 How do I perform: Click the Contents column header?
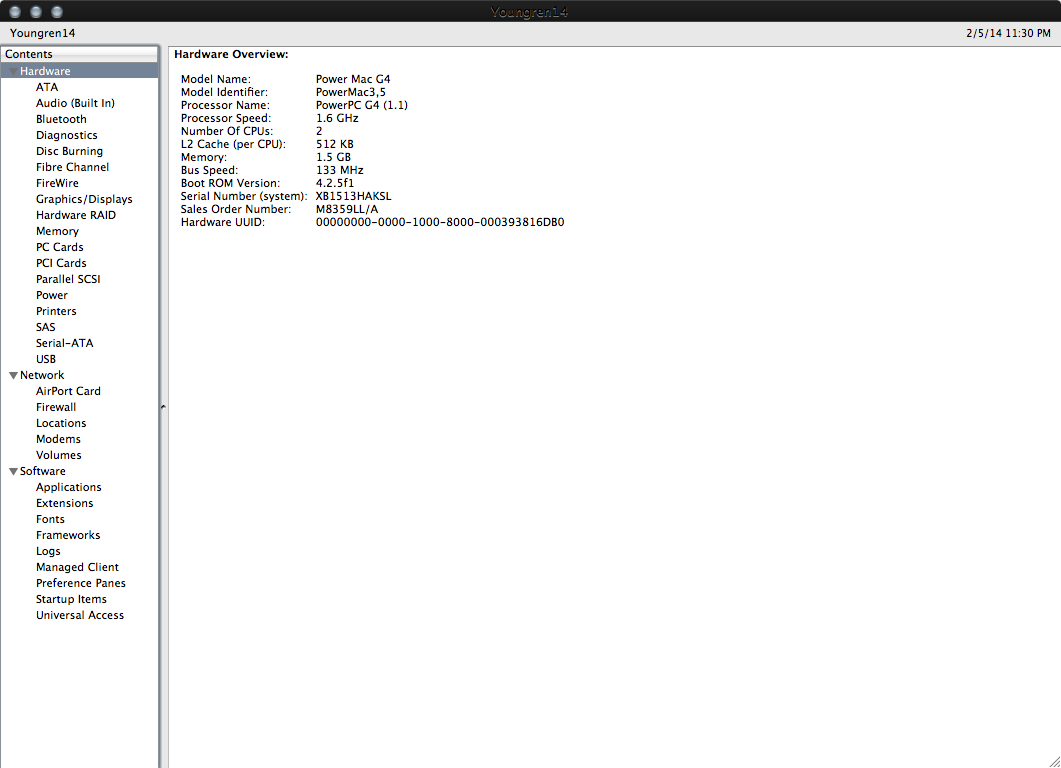click(80, 54)
